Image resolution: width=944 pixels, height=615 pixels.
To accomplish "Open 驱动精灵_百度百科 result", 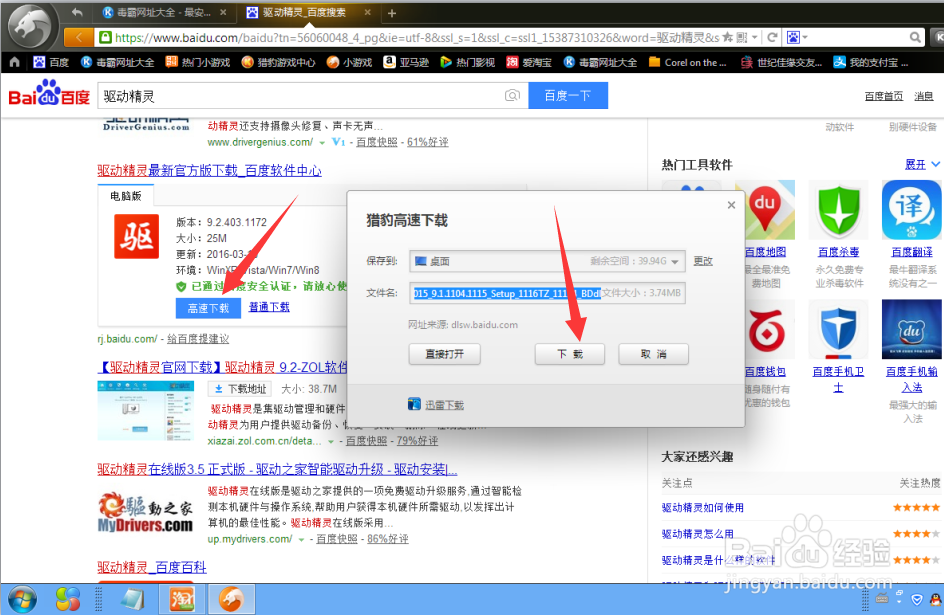I will pyautogui.click(x=152, y=567).
